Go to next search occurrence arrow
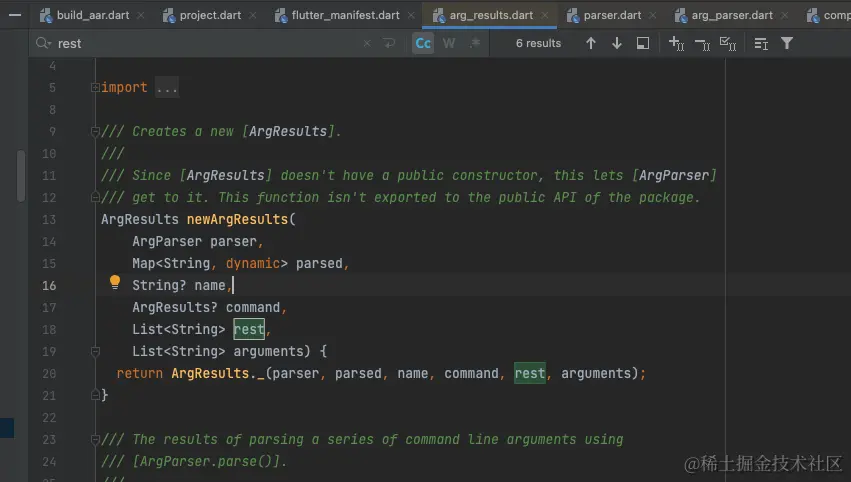Screen dimensions: 851x482 (617, 43)
